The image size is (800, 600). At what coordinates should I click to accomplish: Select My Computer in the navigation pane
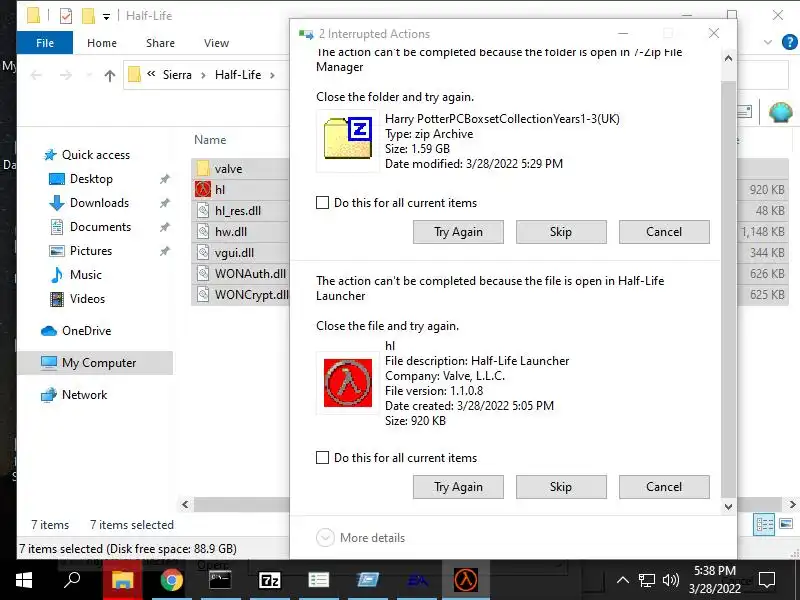[95, 363]
